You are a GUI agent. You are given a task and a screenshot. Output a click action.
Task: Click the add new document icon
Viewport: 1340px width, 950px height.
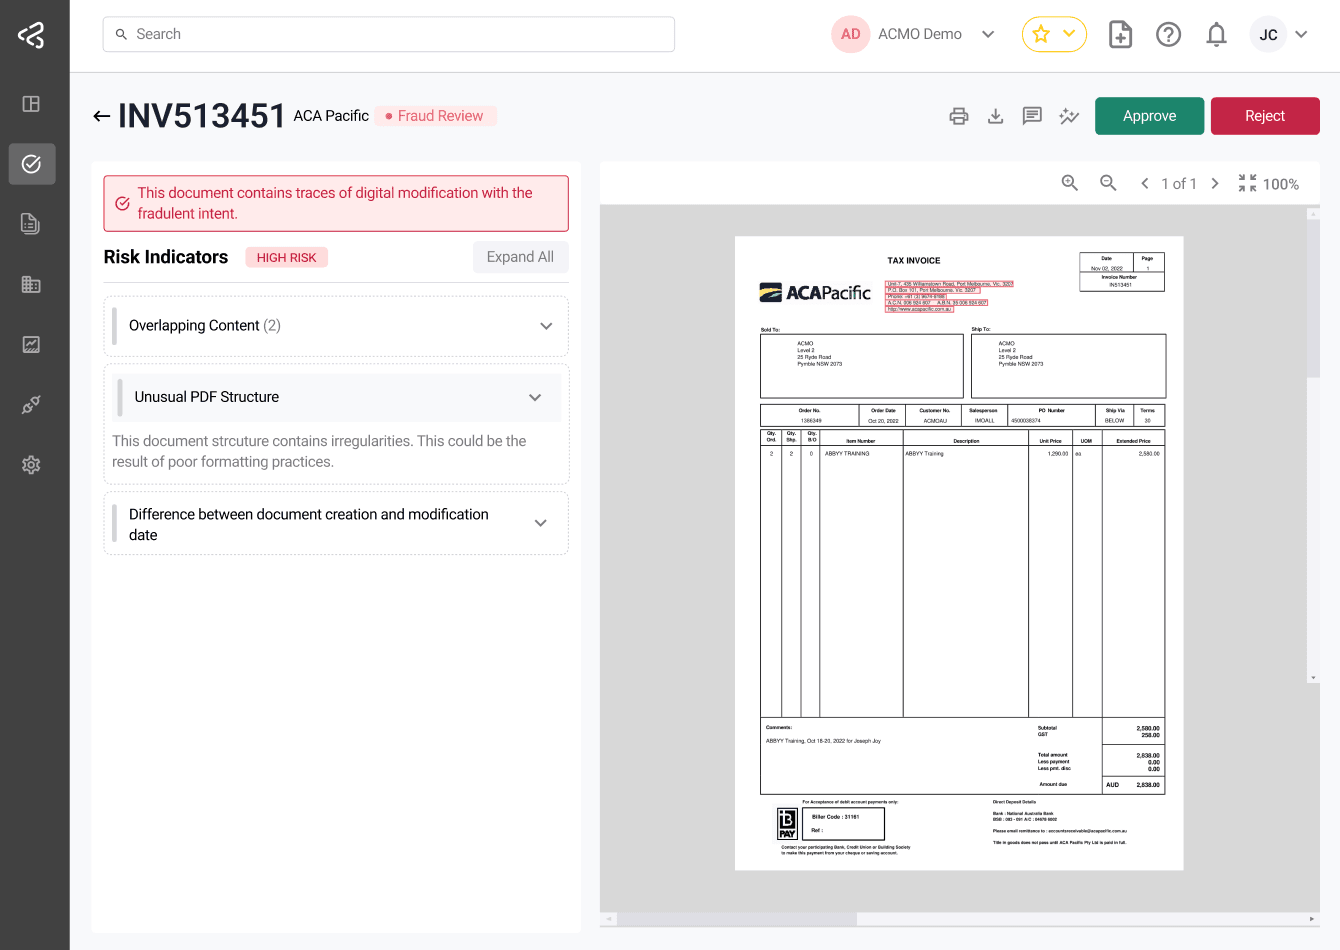1121,34
